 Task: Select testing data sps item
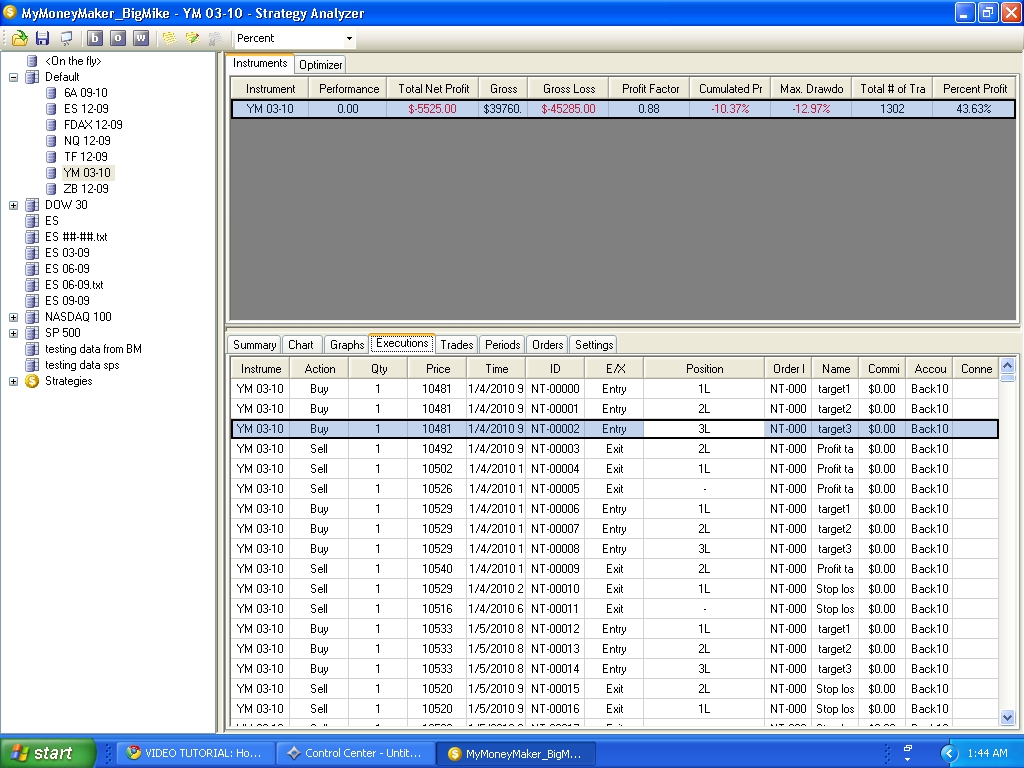[x=82, y=365]
